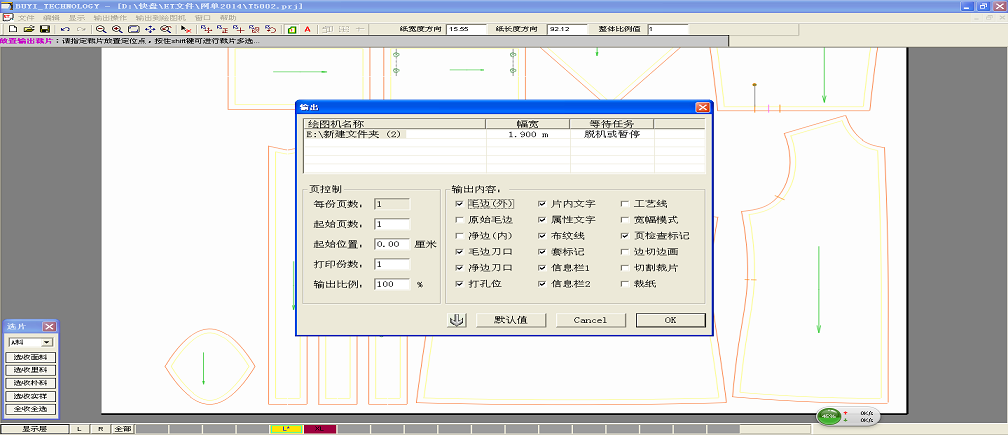Click the 全收全选 button
The width and height of the screenshot is (1008, 435).
click(31, 409)
